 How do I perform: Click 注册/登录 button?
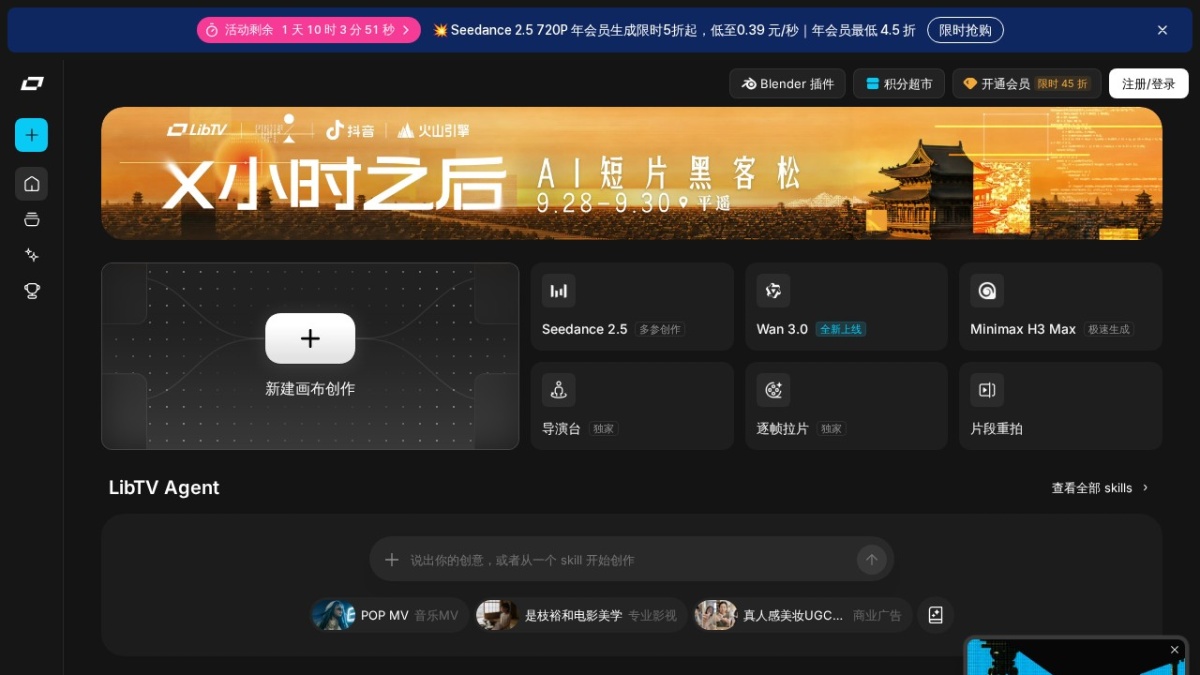[x=1149, y=84]
